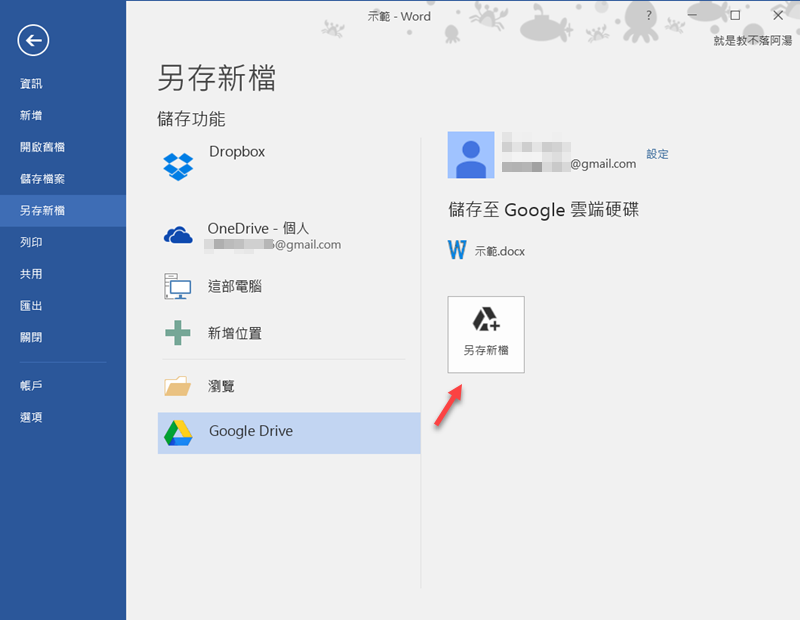The image size is (800, 620).
Task: Open the 資訊 backstage page
Action: point(31,84)
